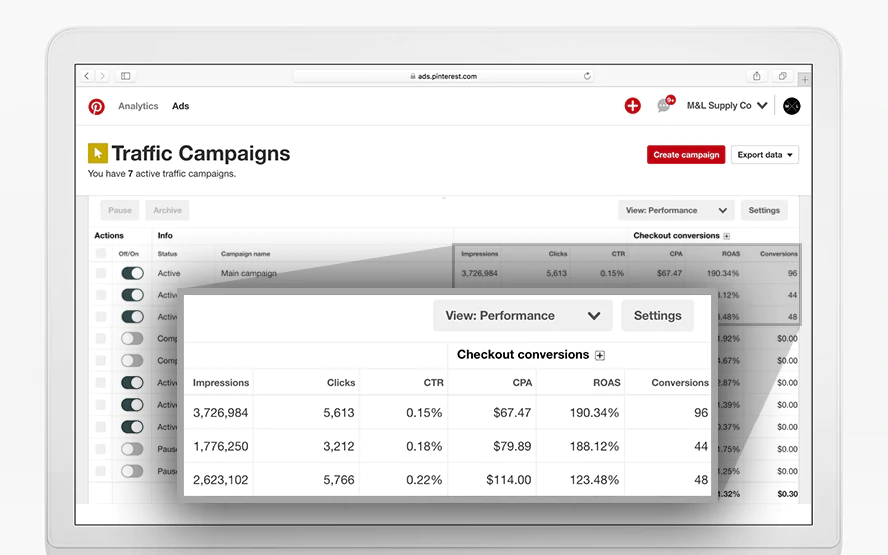Select the Main campaign name
The width and height of the screenshot is (888, 555).
point(249,273)
